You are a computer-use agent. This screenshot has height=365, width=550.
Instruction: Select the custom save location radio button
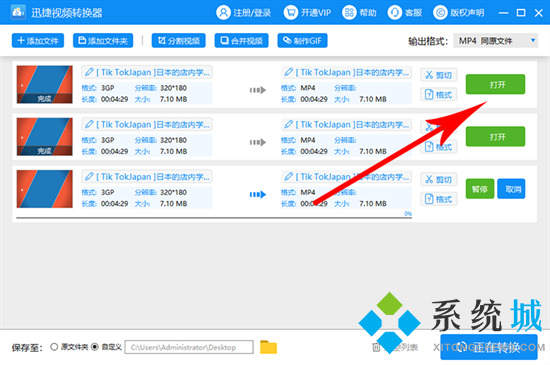[95, 347]
